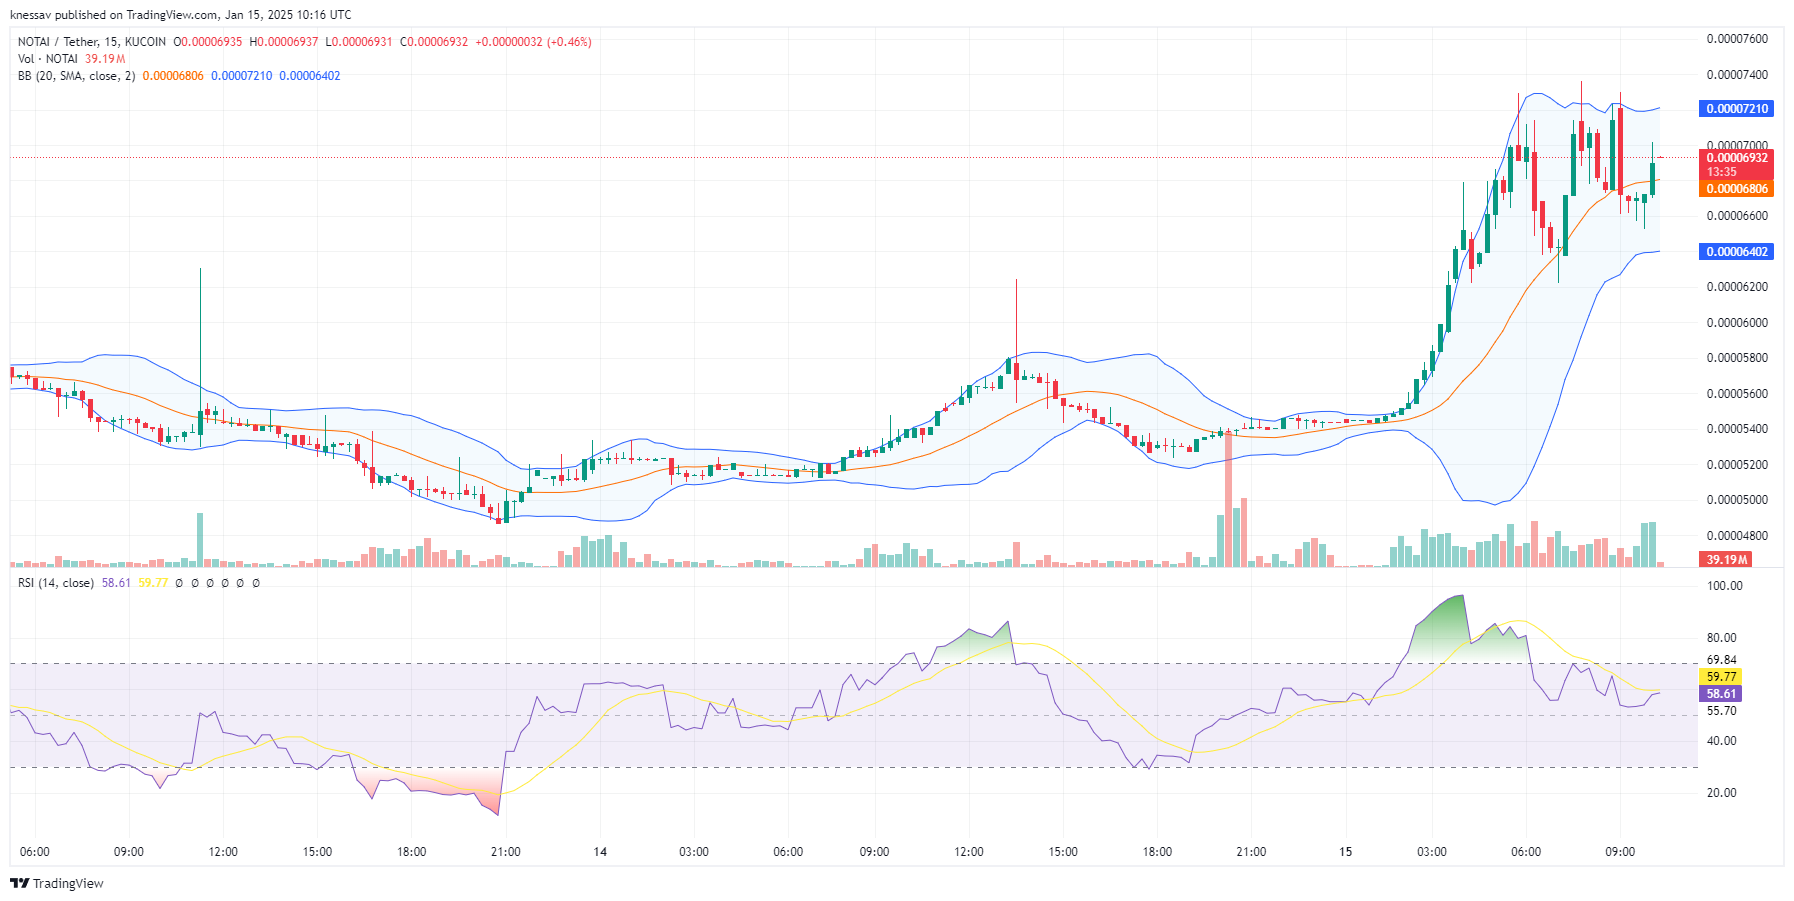Click the BB upper value 0.00007210 in the legend

coord(241,76)
